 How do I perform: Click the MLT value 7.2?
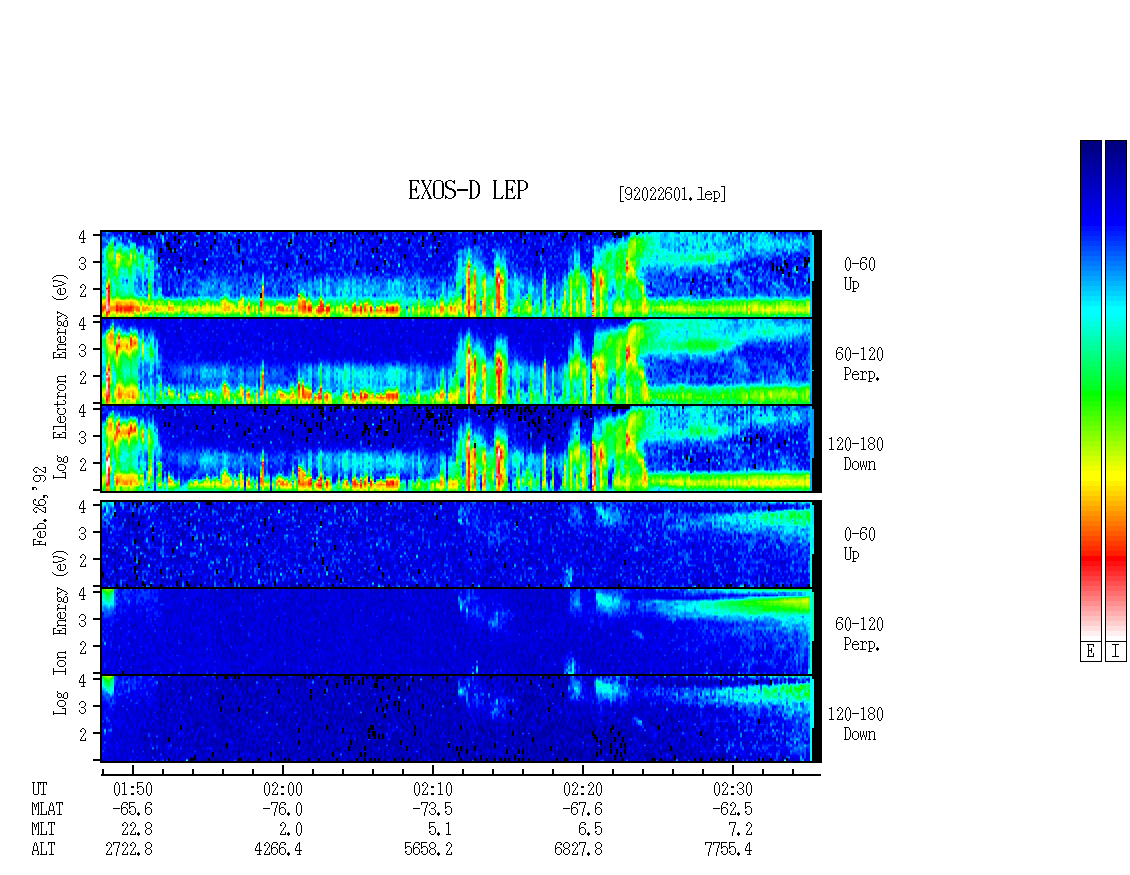click(740, 830)
